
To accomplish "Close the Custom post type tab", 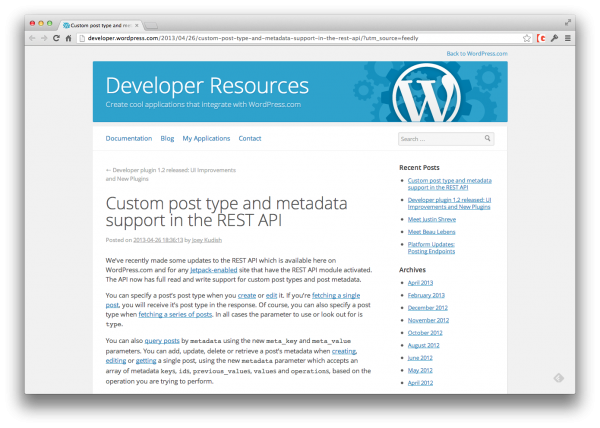I will click(137, 25).
